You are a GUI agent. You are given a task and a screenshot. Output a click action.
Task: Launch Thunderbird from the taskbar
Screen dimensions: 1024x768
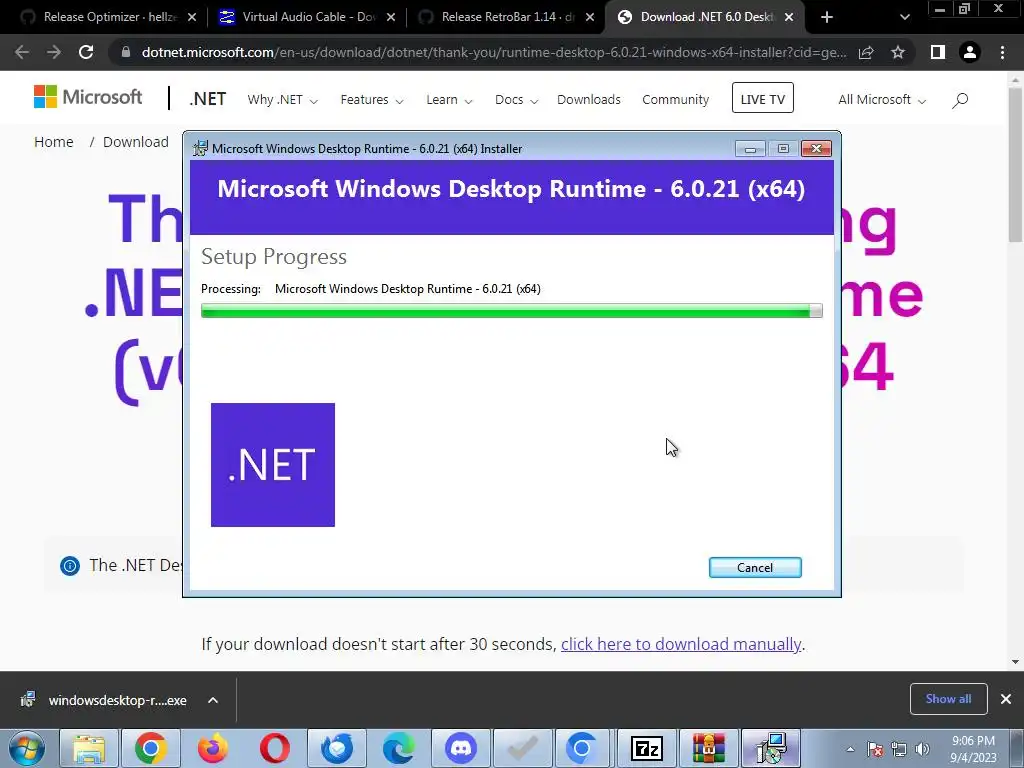coord(336,748)
